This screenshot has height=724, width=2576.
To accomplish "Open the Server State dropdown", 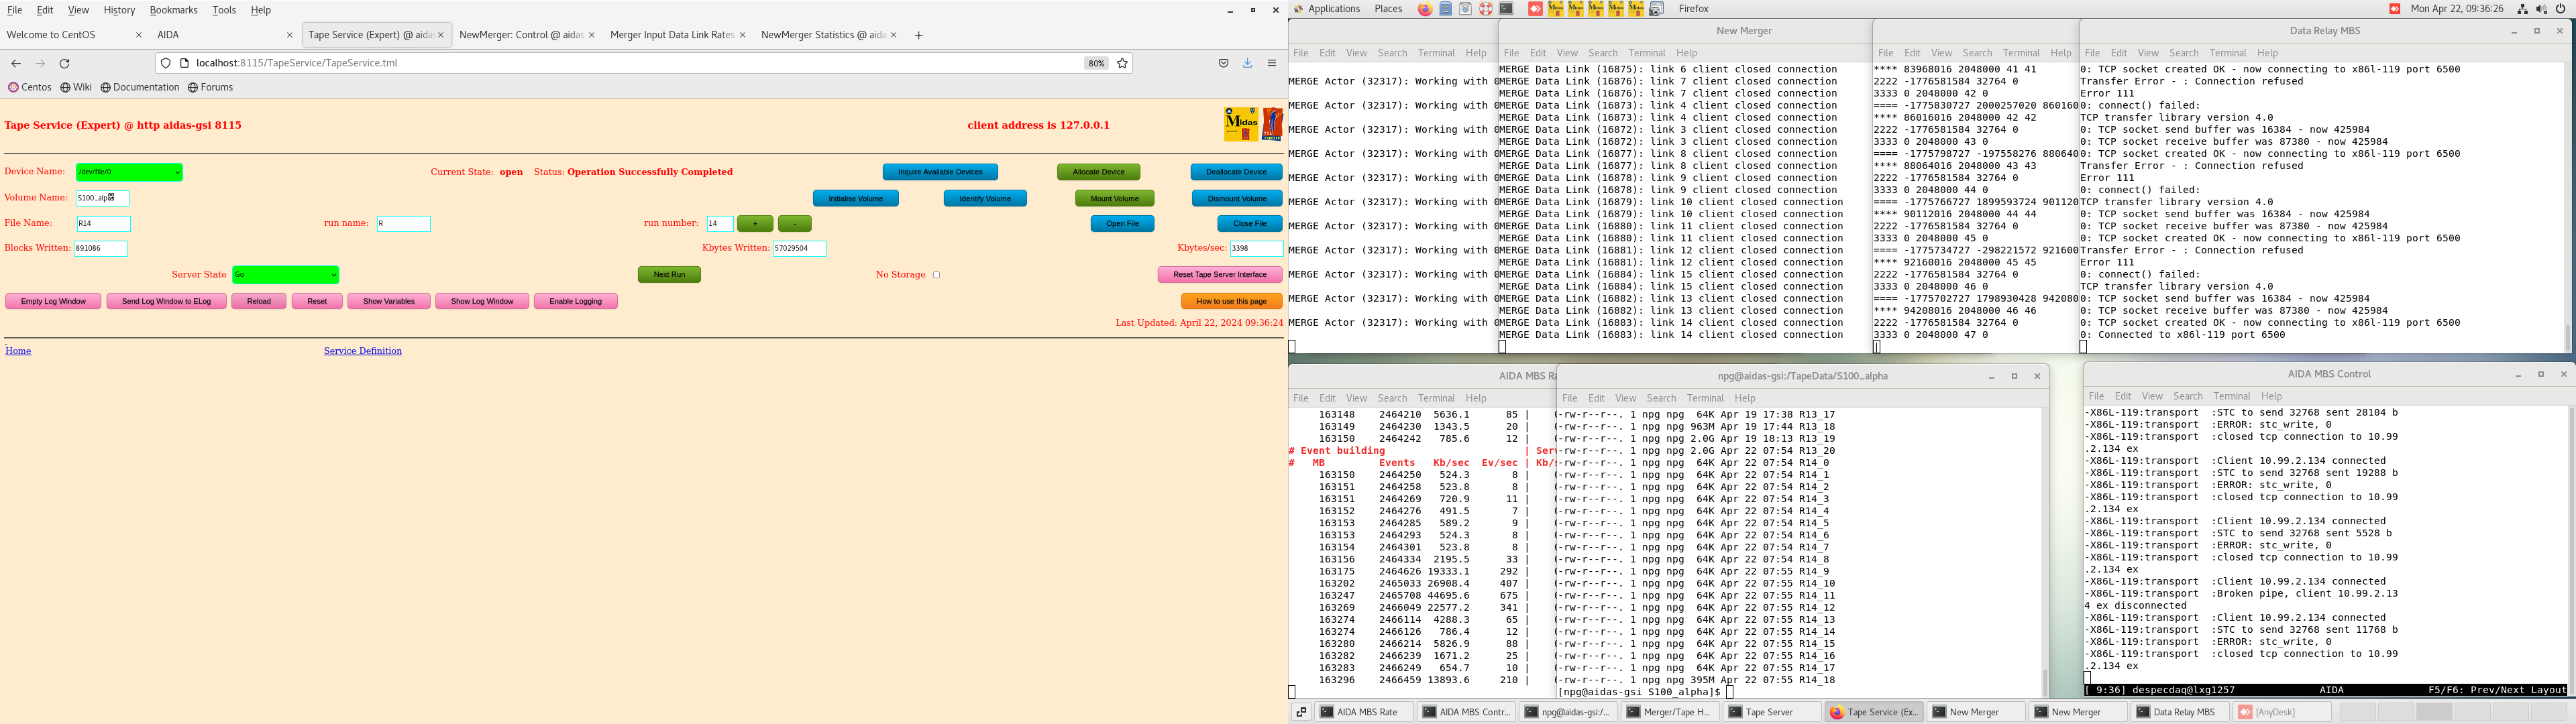I will click(x=286, y=275).
